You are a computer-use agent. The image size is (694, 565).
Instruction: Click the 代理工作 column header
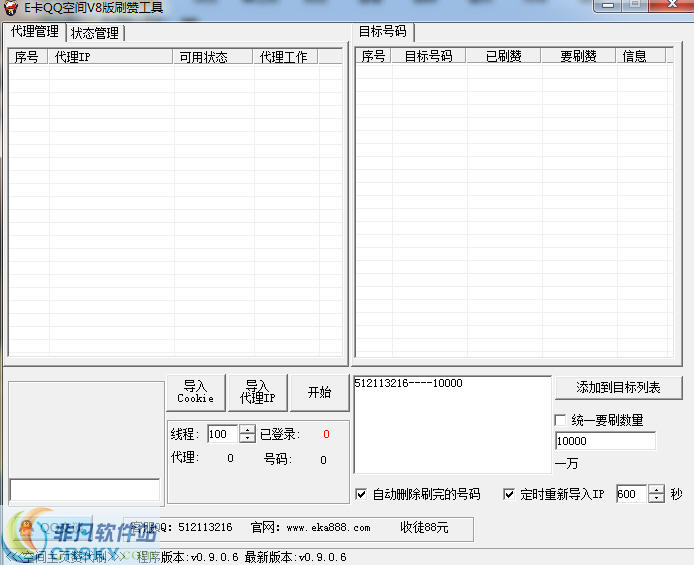pyautogui.click(x=286, y=57)
